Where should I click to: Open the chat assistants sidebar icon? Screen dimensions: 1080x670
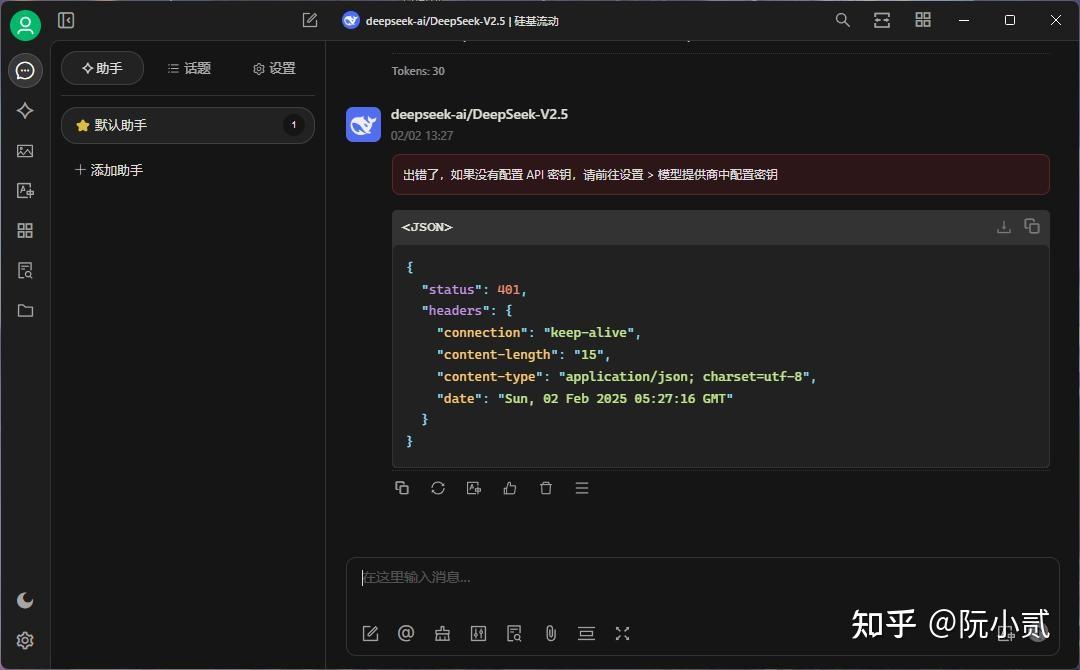pyautogui.click(x=25, y=70)
